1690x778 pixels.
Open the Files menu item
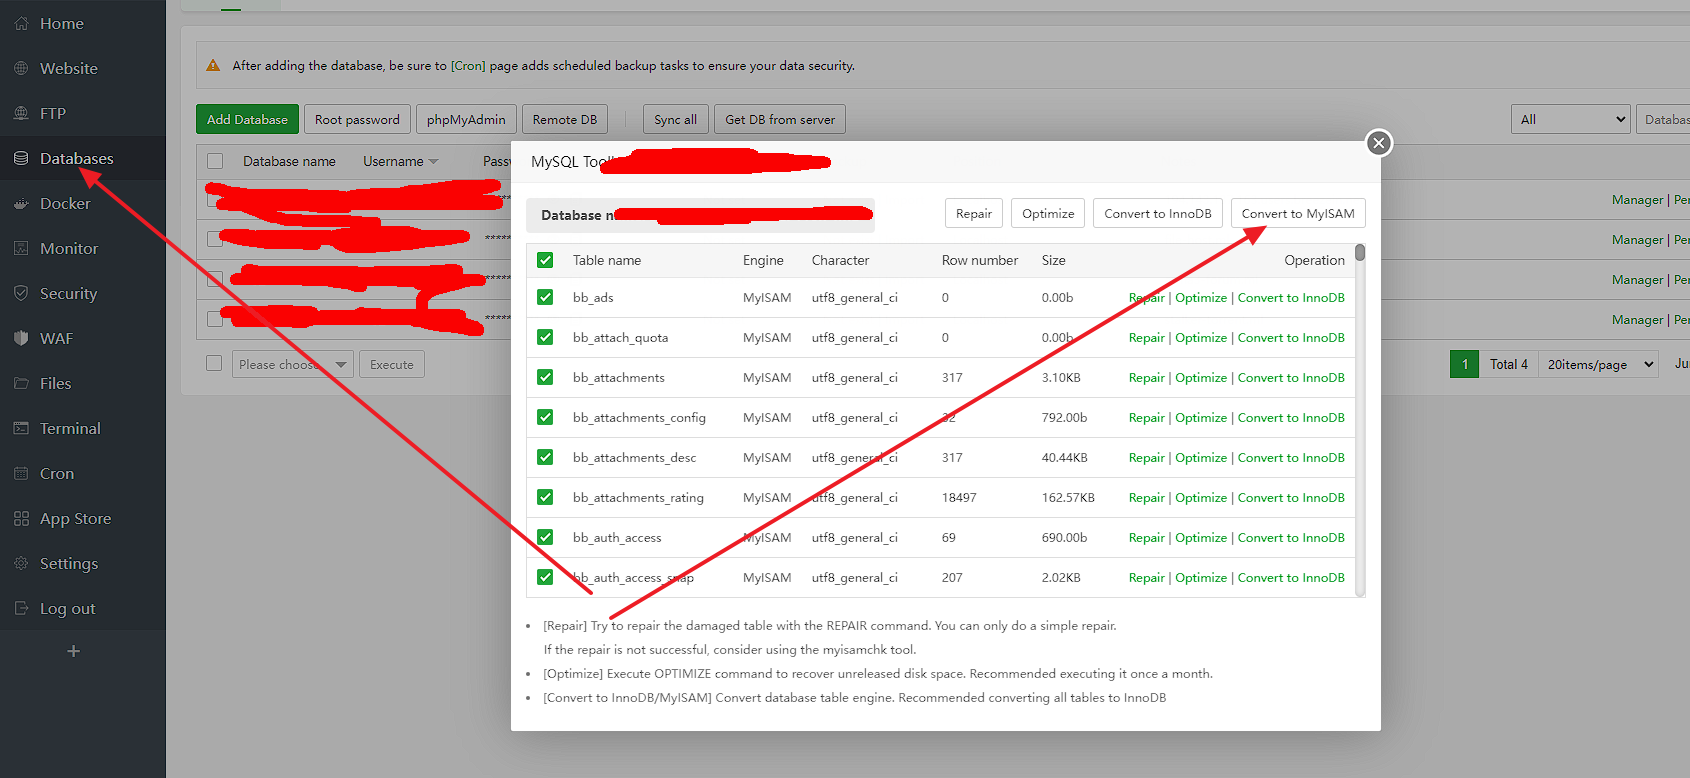[55, 383]
